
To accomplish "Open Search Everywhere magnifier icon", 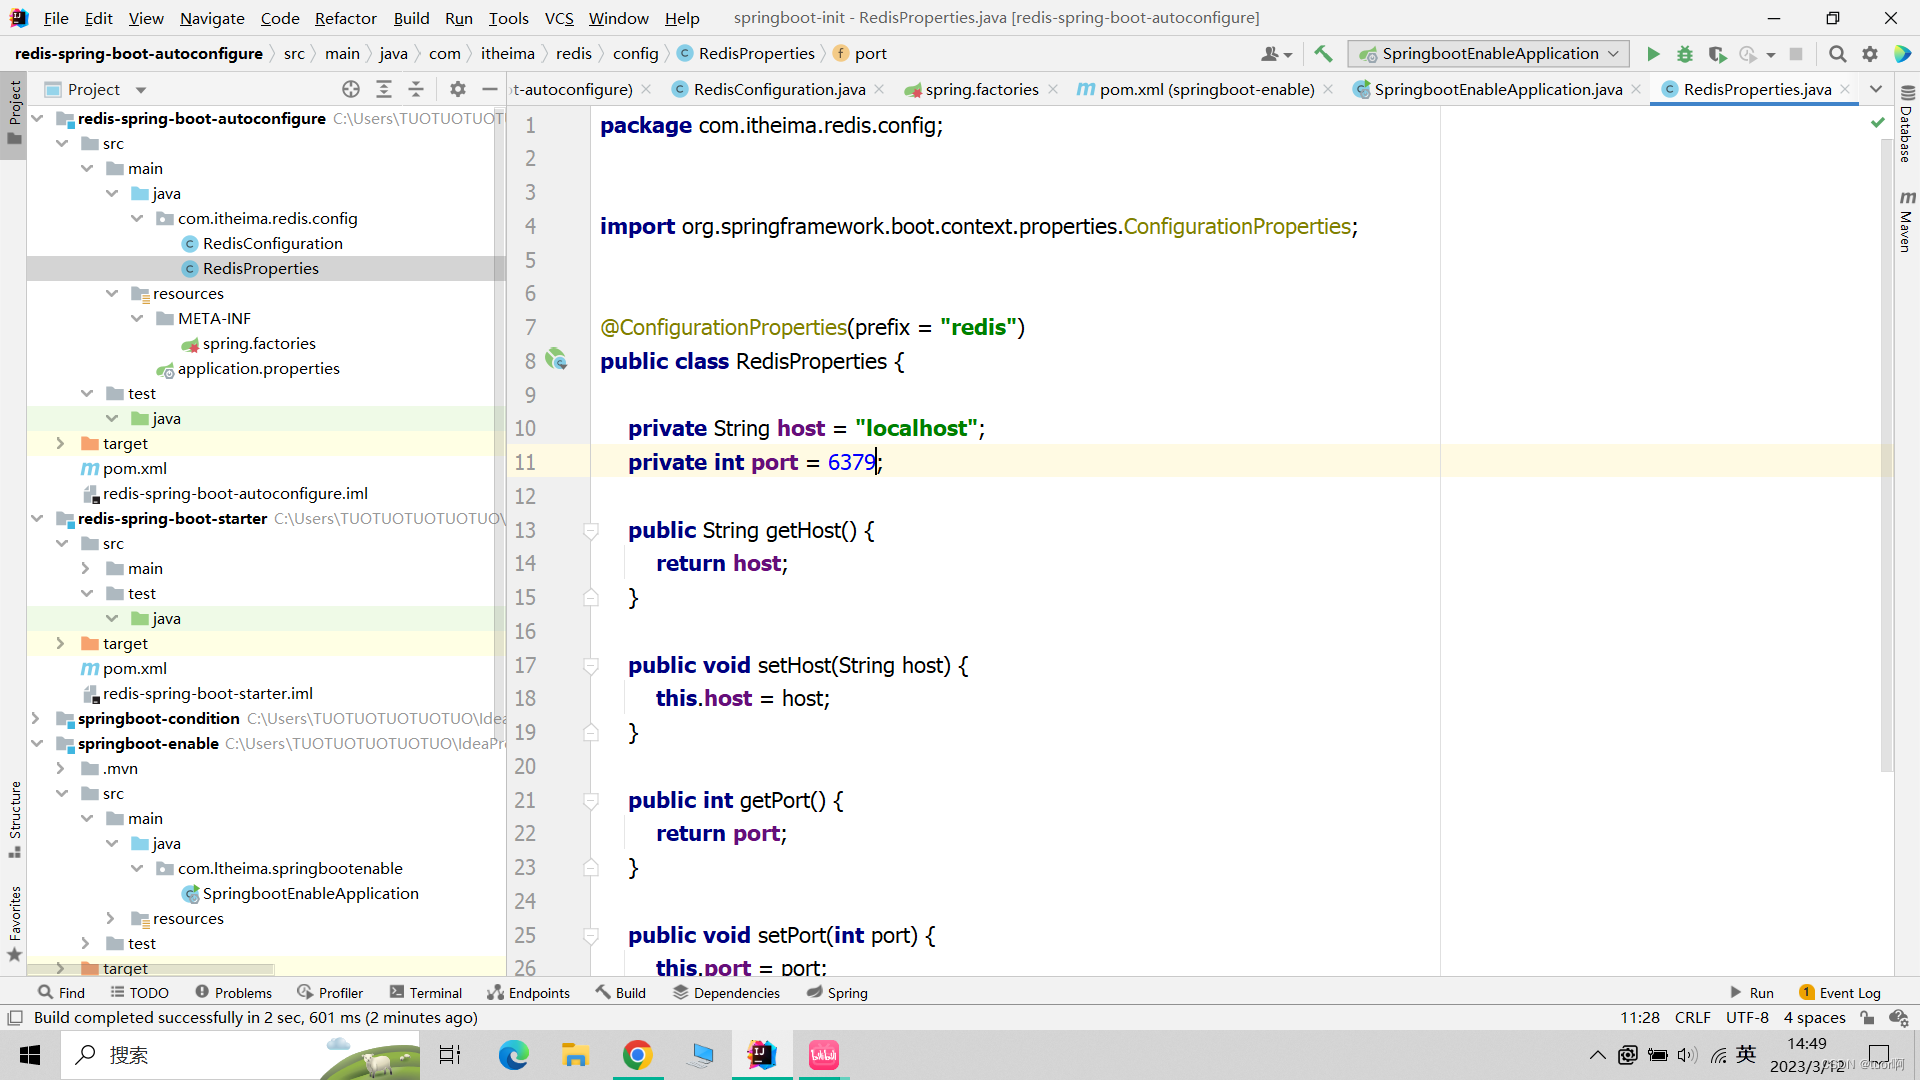I will tap(1837, 54).
